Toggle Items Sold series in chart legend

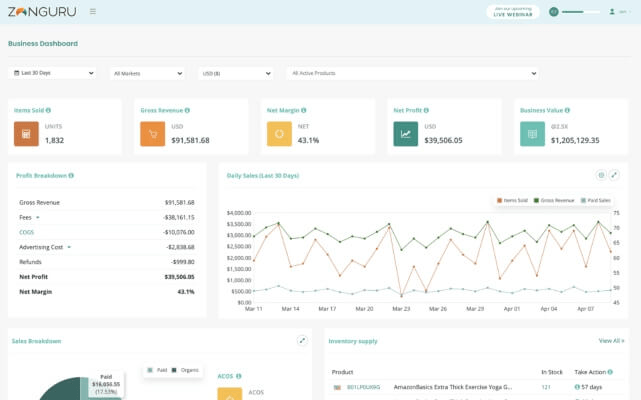click(512, 200)
